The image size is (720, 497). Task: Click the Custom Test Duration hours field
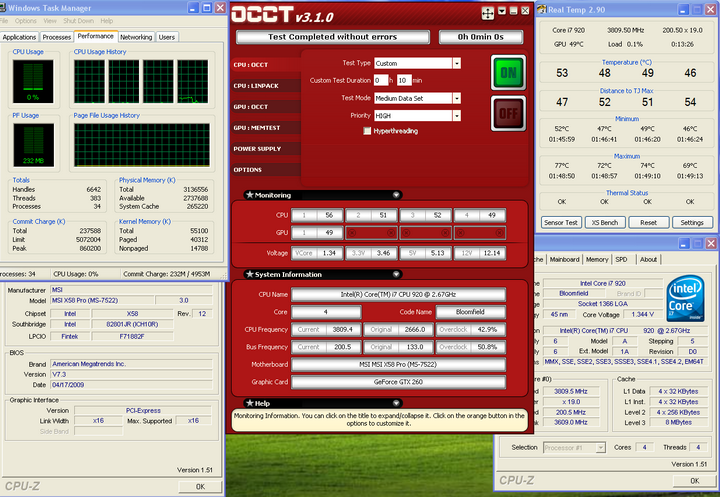[x=381, y=80]
